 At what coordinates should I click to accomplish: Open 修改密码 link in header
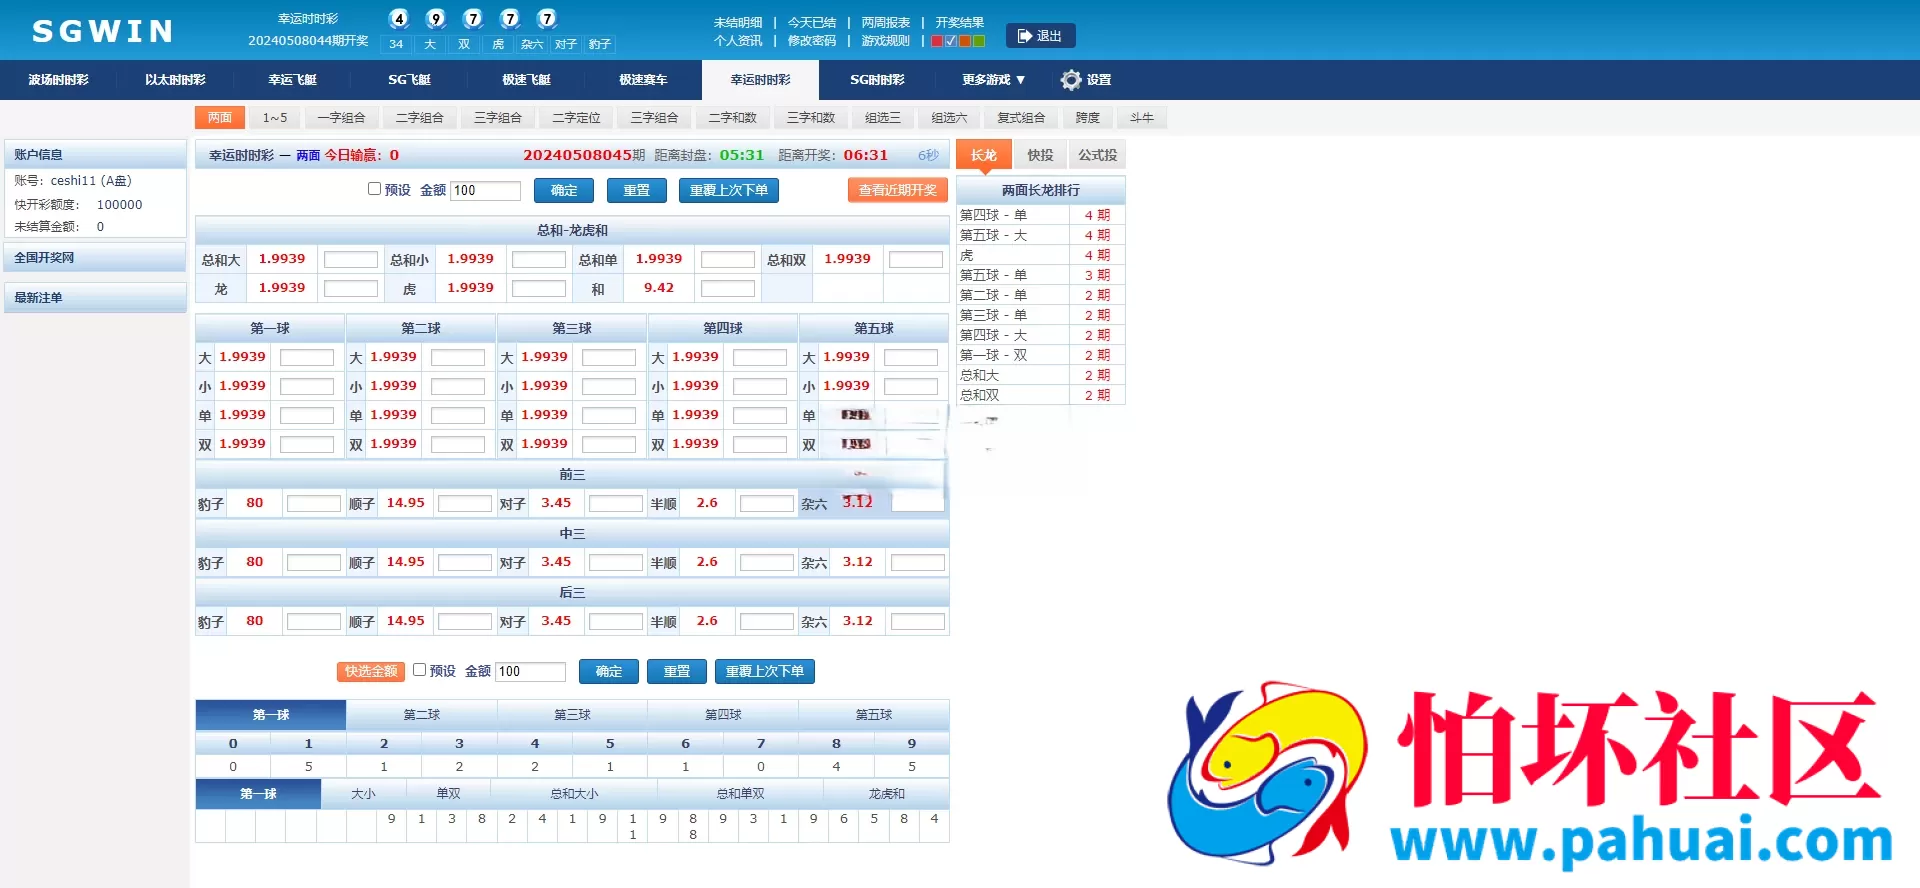coord(812,41)
